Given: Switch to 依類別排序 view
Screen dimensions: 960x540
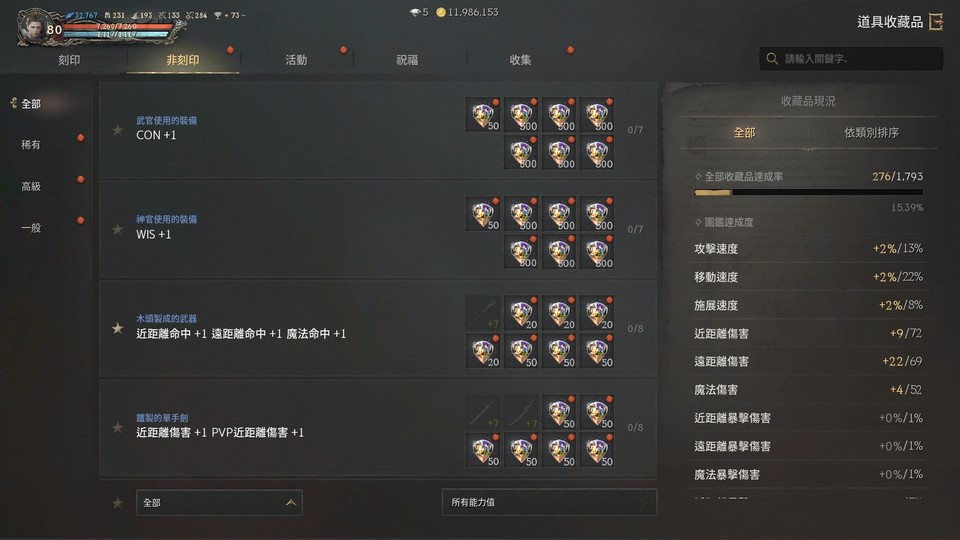Looking at the screenshot, I should [x=871, y=132].
